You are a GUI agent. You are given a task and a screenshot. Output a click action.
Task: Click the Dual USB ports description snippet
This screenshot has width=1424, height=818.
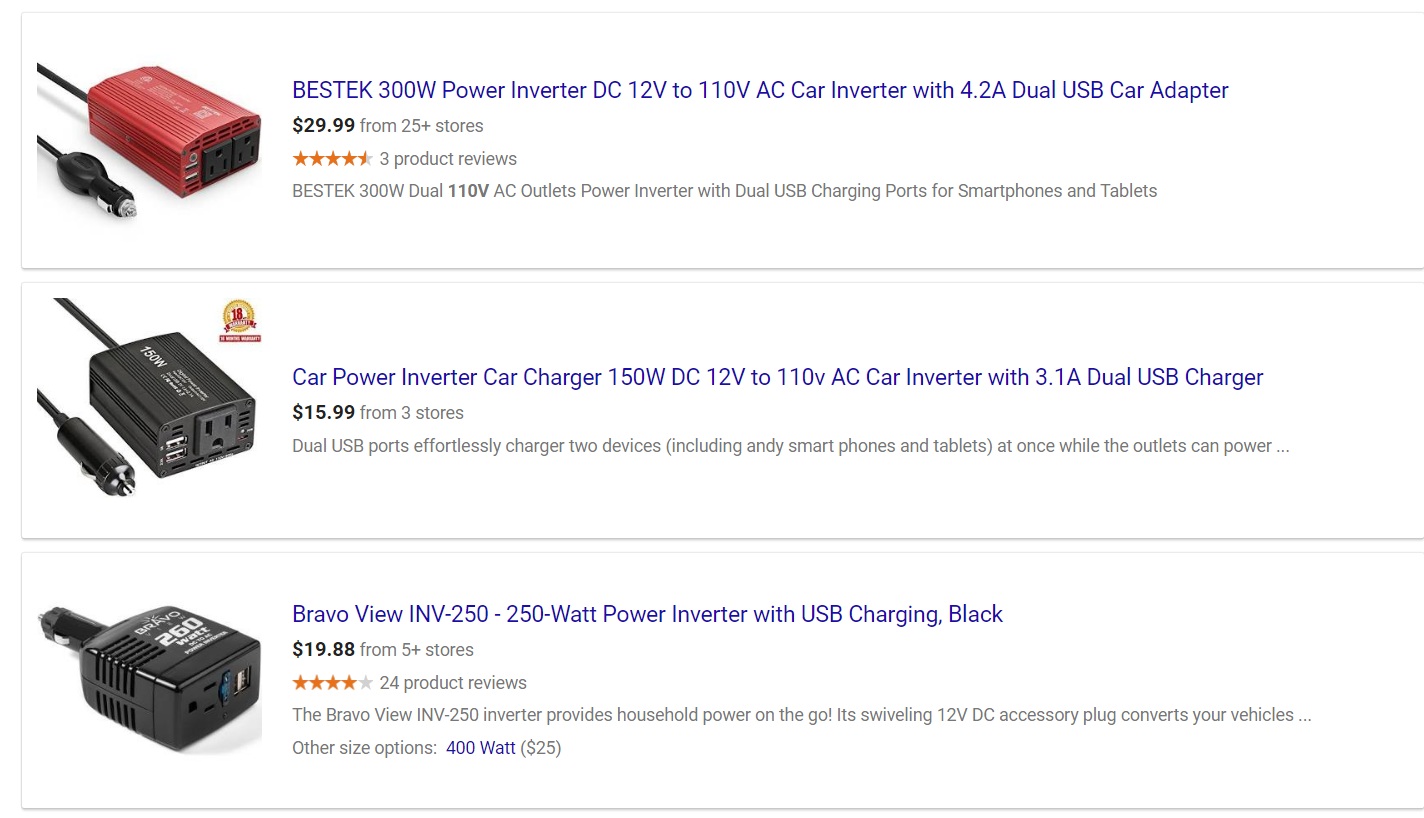(790, 446)
